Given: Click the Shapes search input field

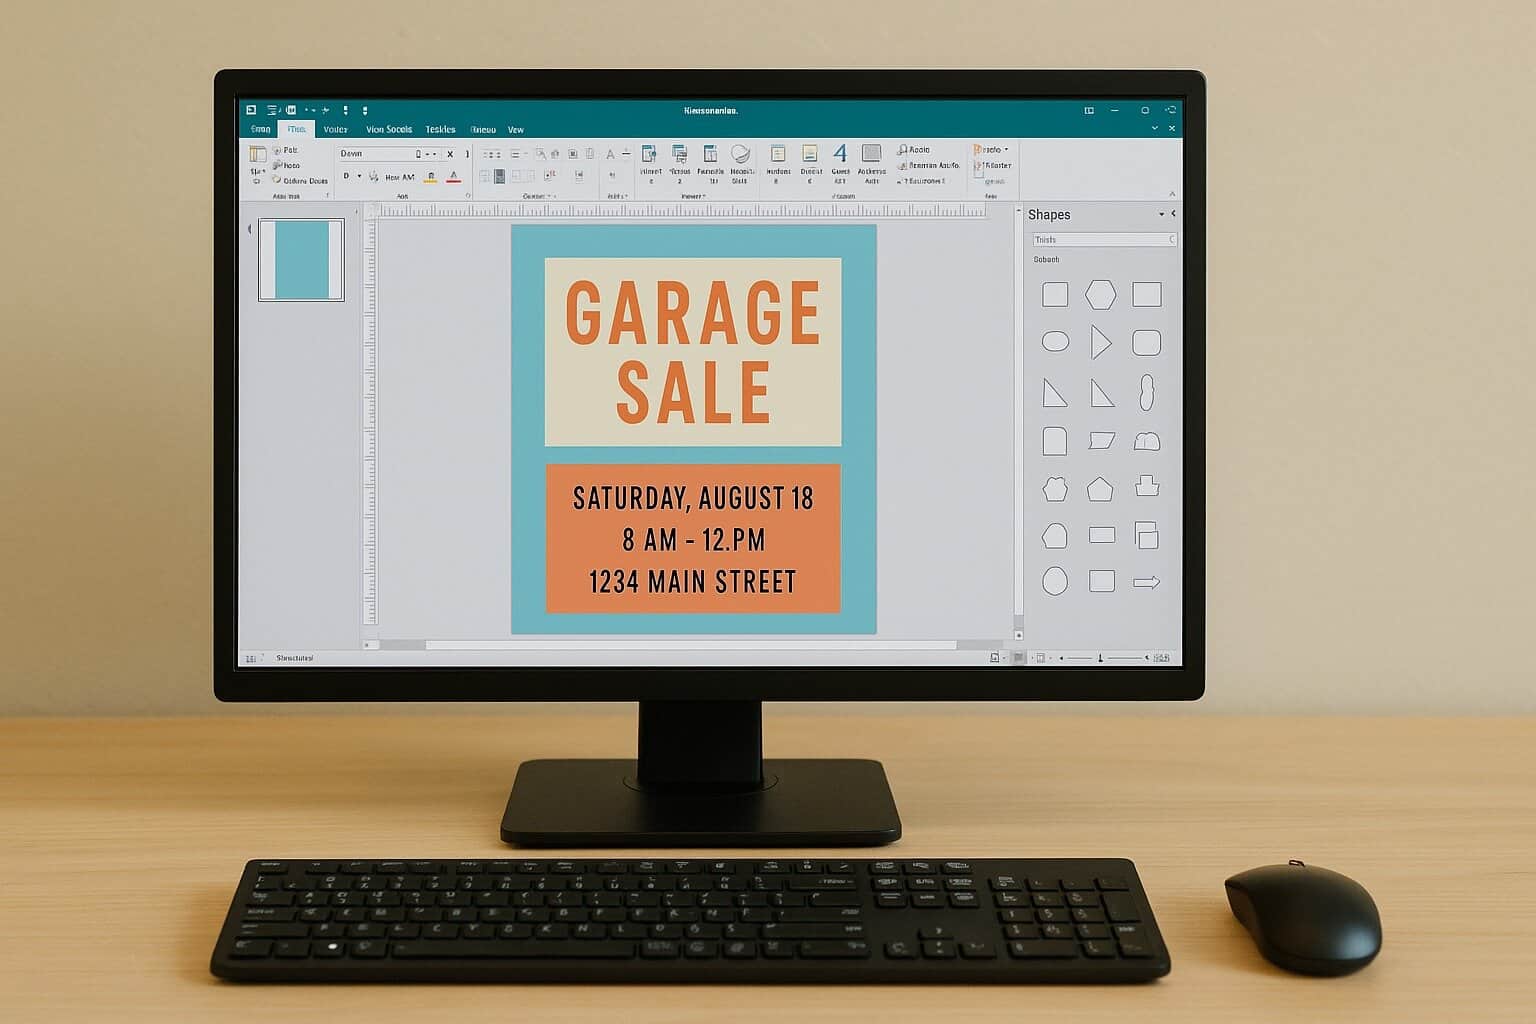Looking at the screenshot, I should [1100, 240].
